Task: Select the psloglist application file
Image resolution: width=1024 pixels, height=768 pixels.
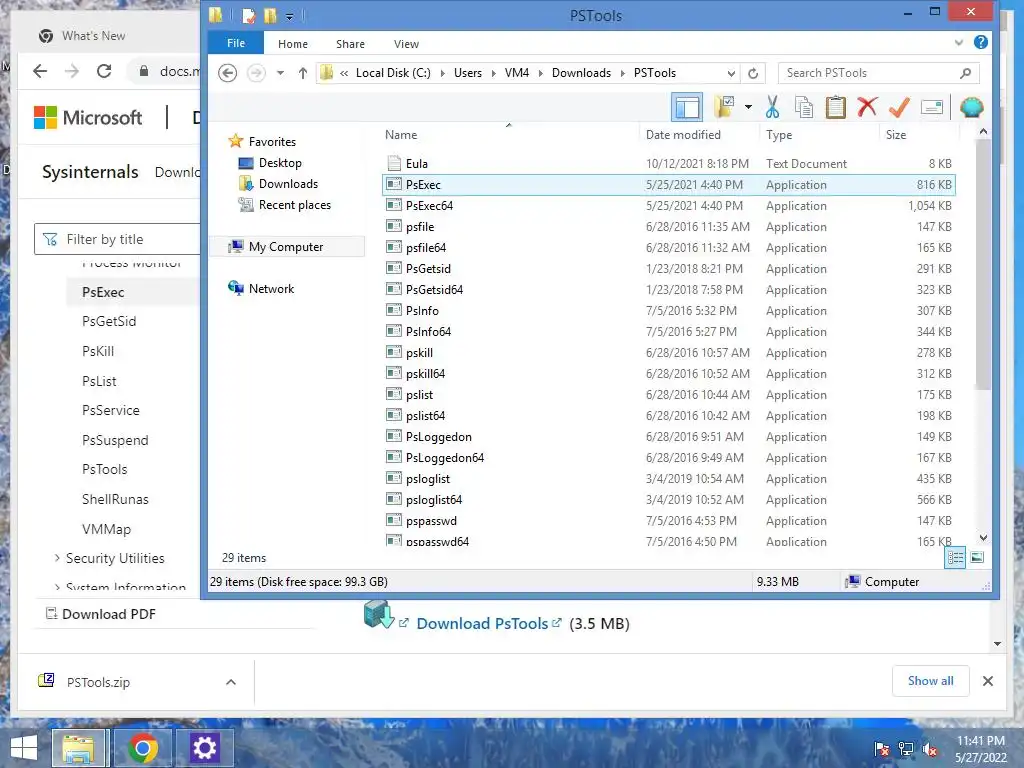Action: click(668, 479)
